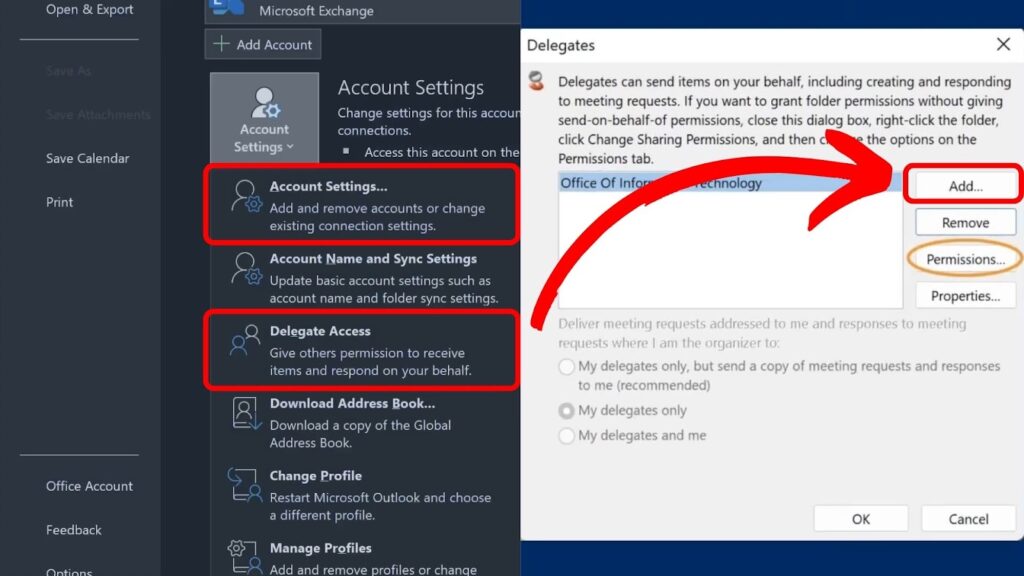Click Save Calendar in the left sidebar

pyautogui.click(x=88, y=158)
